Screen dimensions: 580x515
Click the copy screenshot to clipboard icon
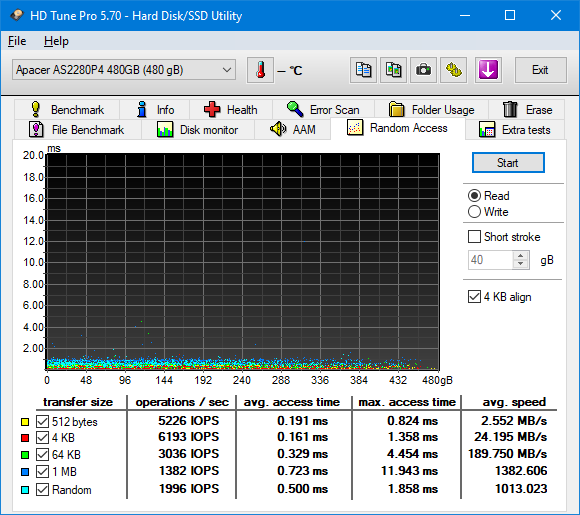393,70
